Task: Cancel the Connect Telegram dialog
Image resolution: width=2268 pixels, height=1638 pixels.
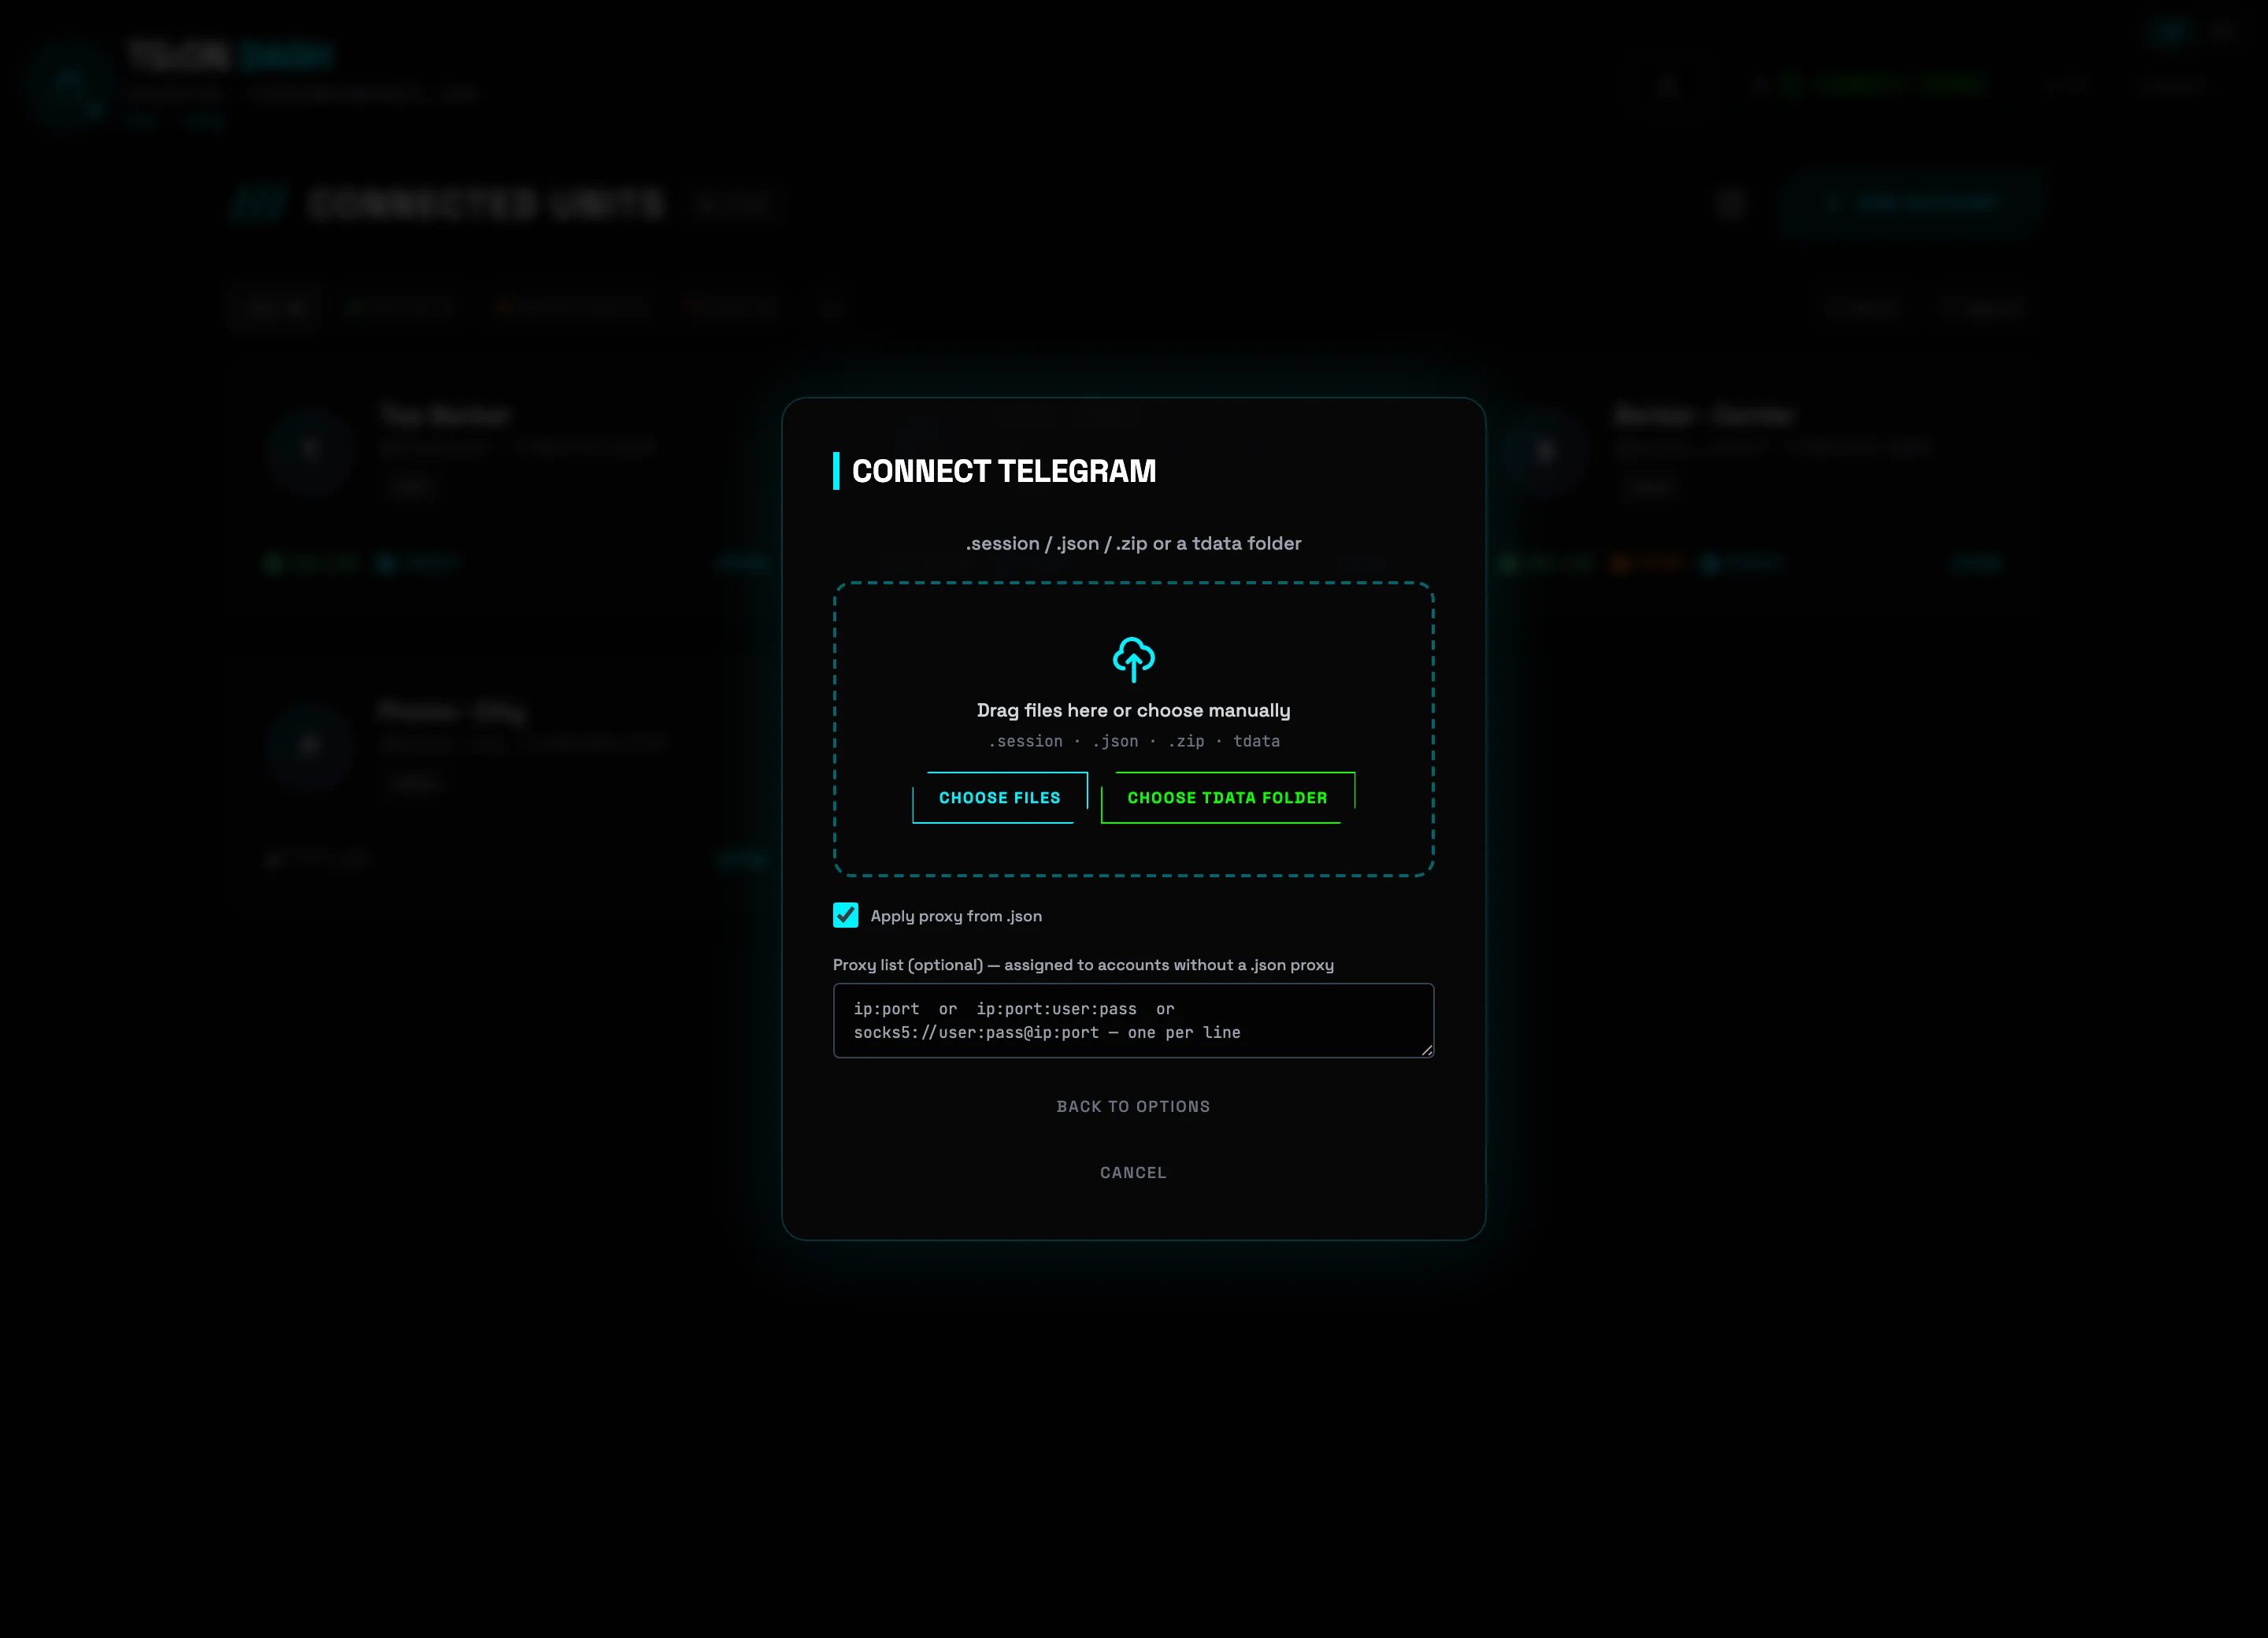Action: (1133, 1172)
